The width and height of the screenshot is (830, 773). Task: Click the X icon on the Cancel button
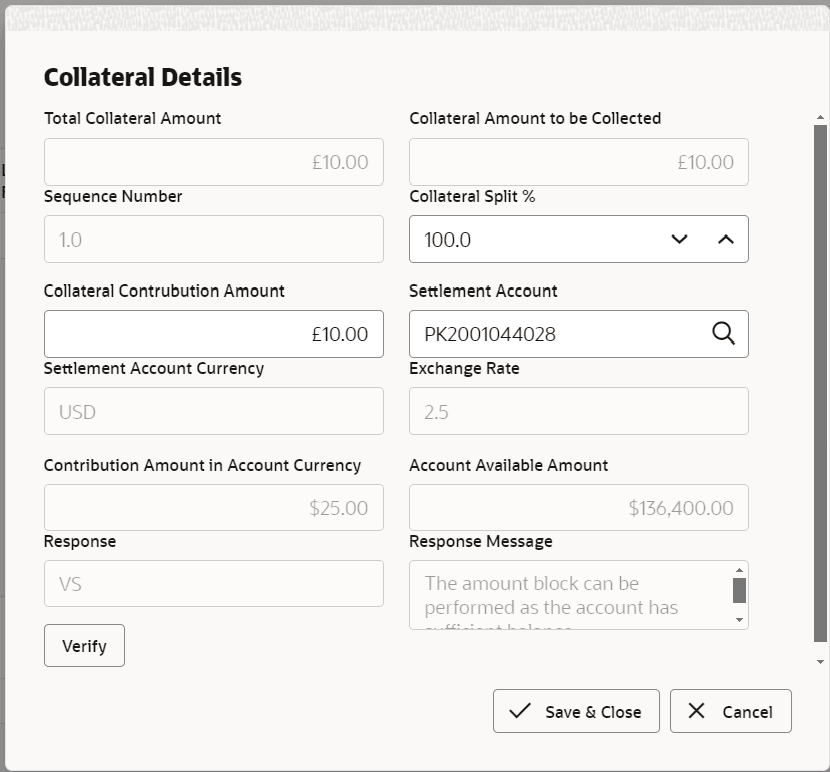point(697,711)
